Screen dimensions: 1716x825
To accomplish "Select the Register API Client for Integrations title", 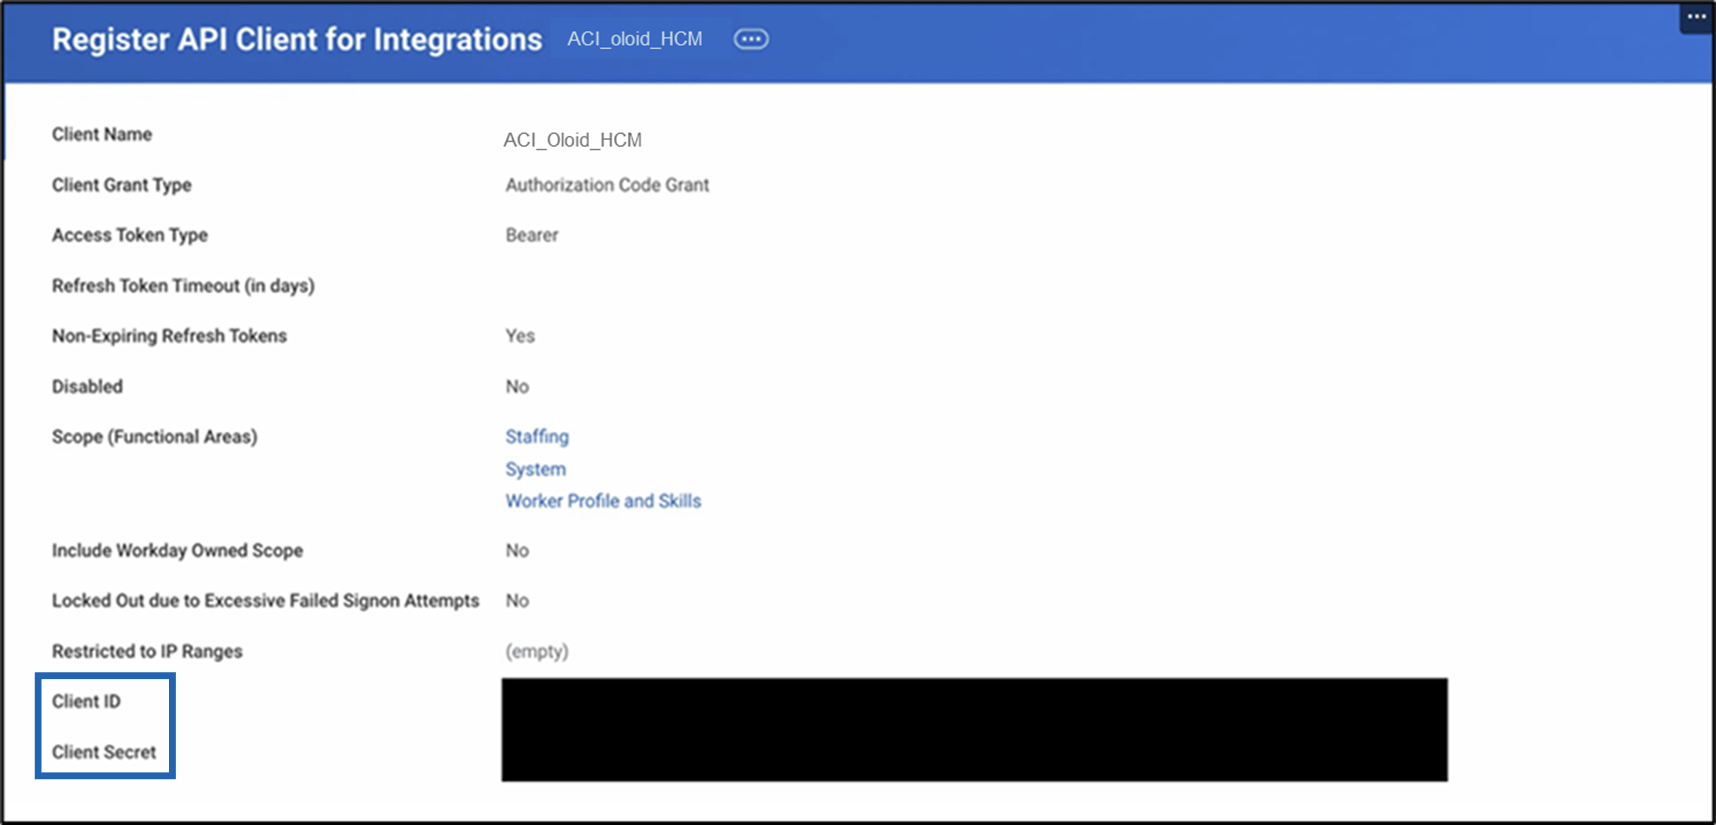I will click(297, 39).
